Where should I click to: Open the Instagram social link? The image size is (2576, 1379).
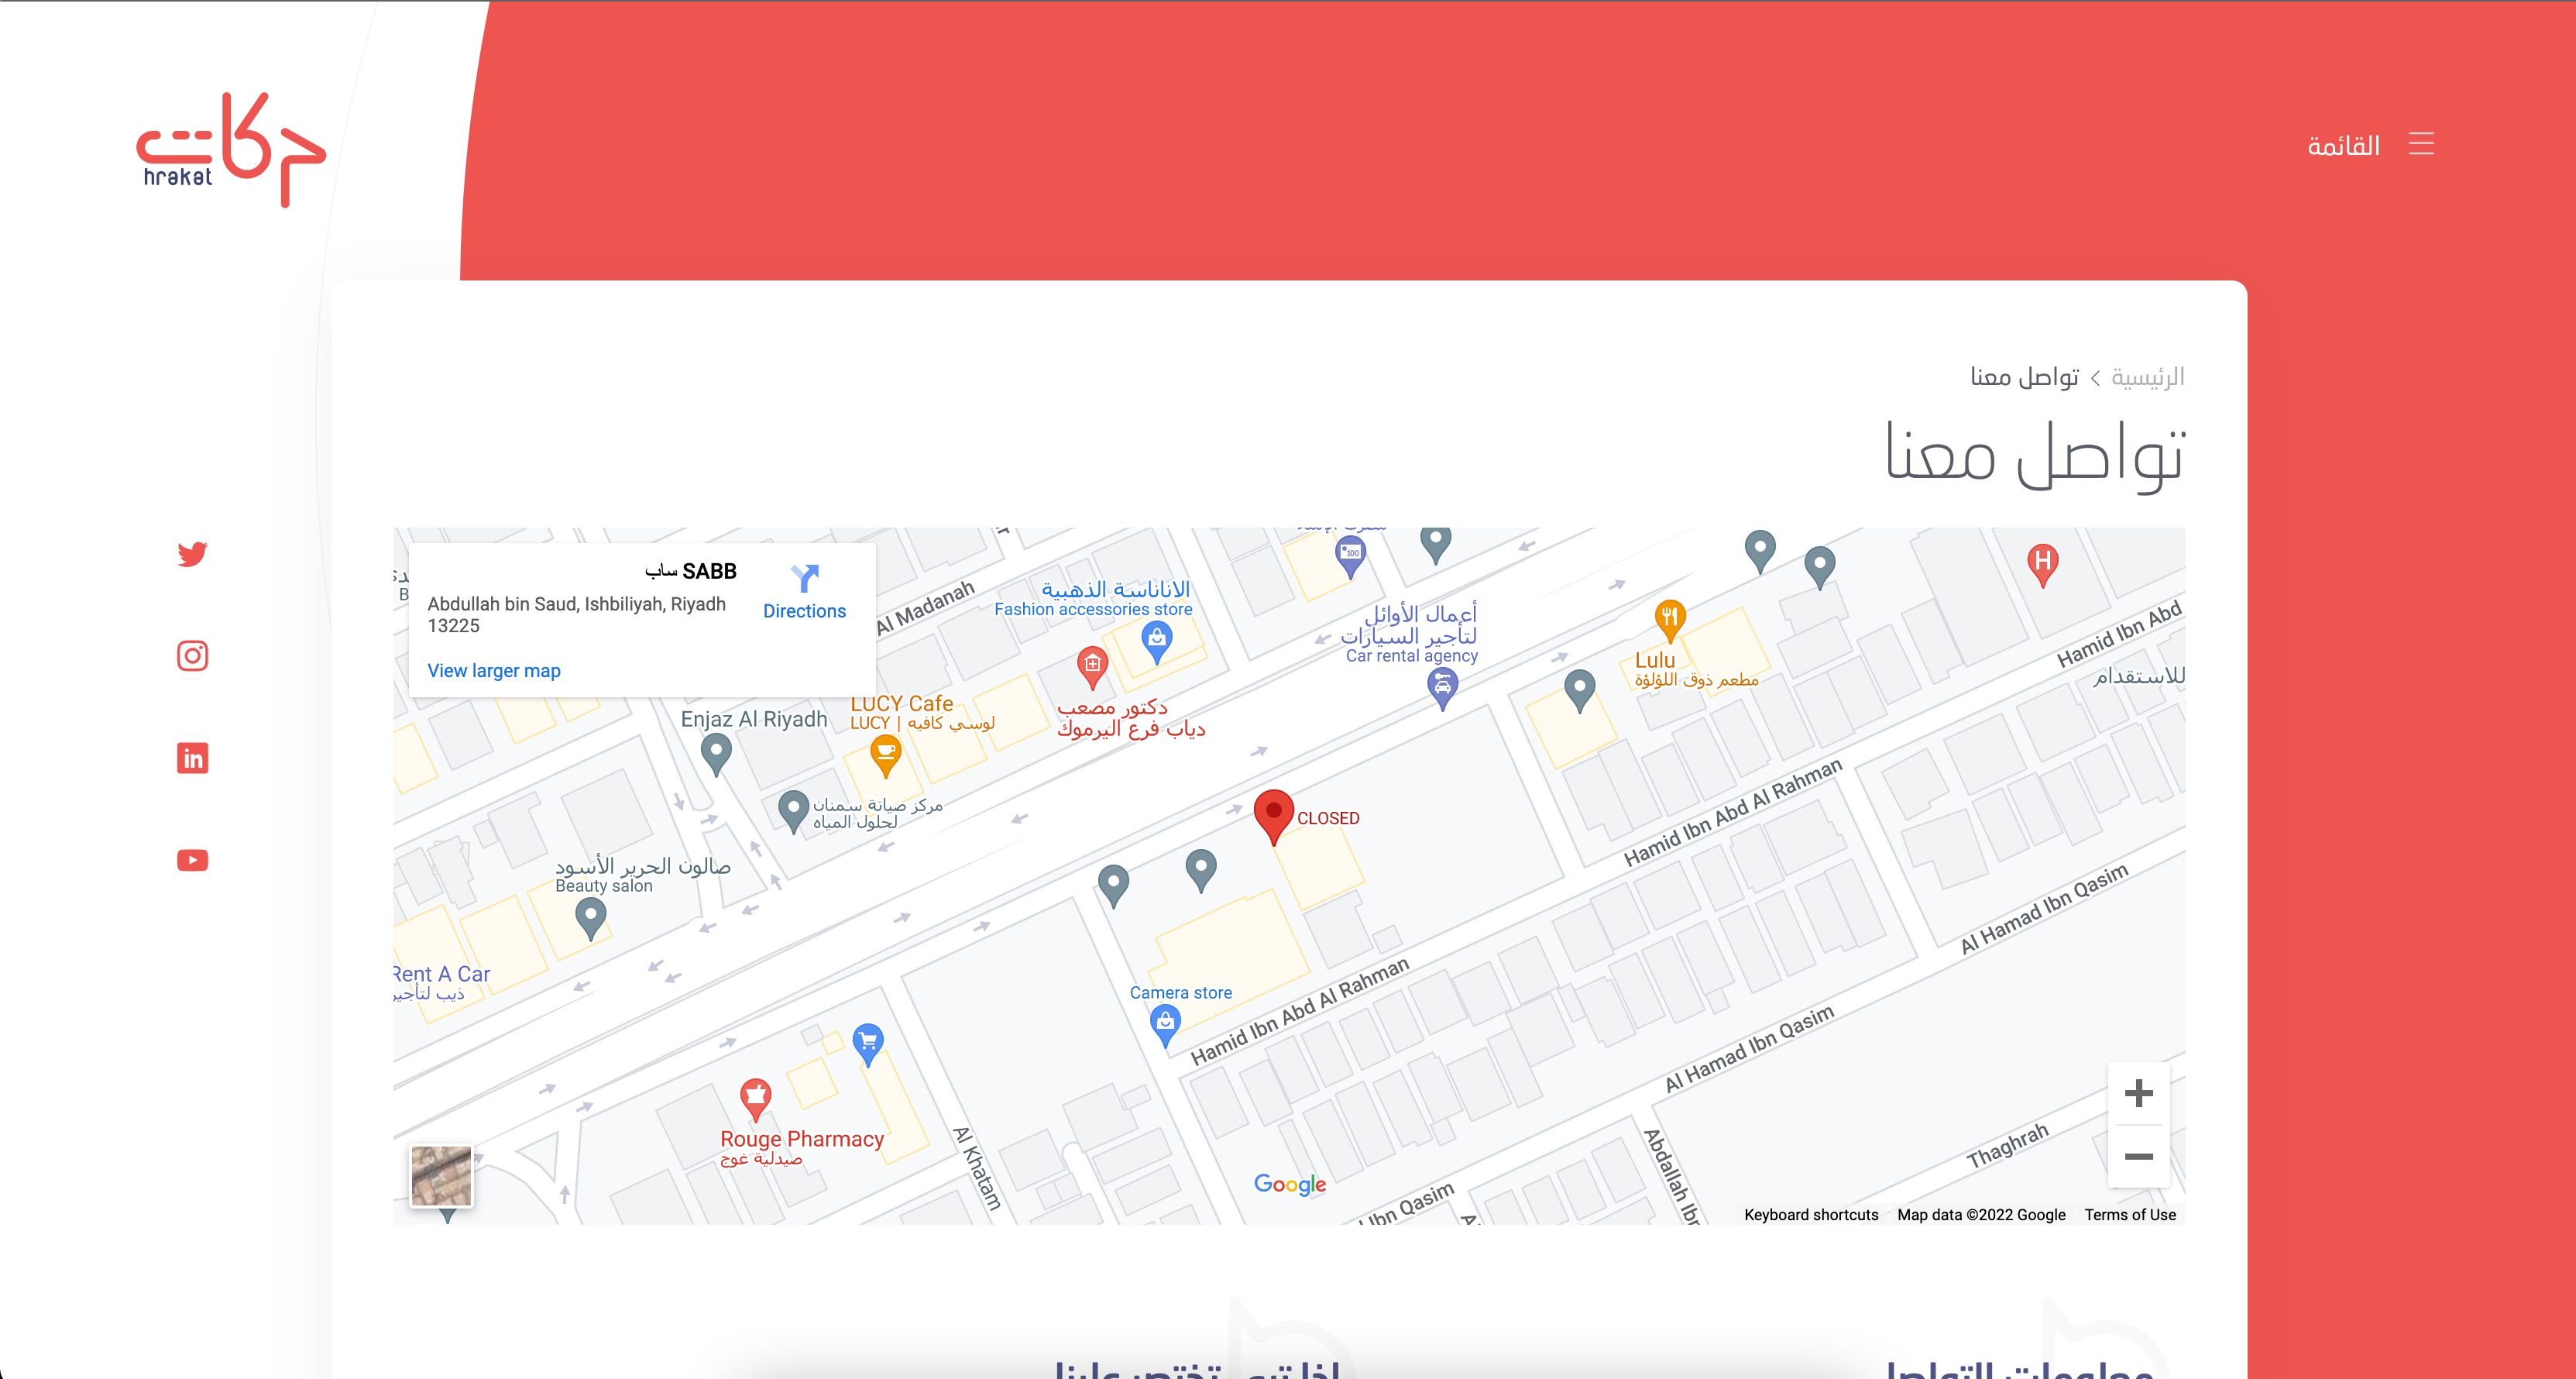point(192,656)
